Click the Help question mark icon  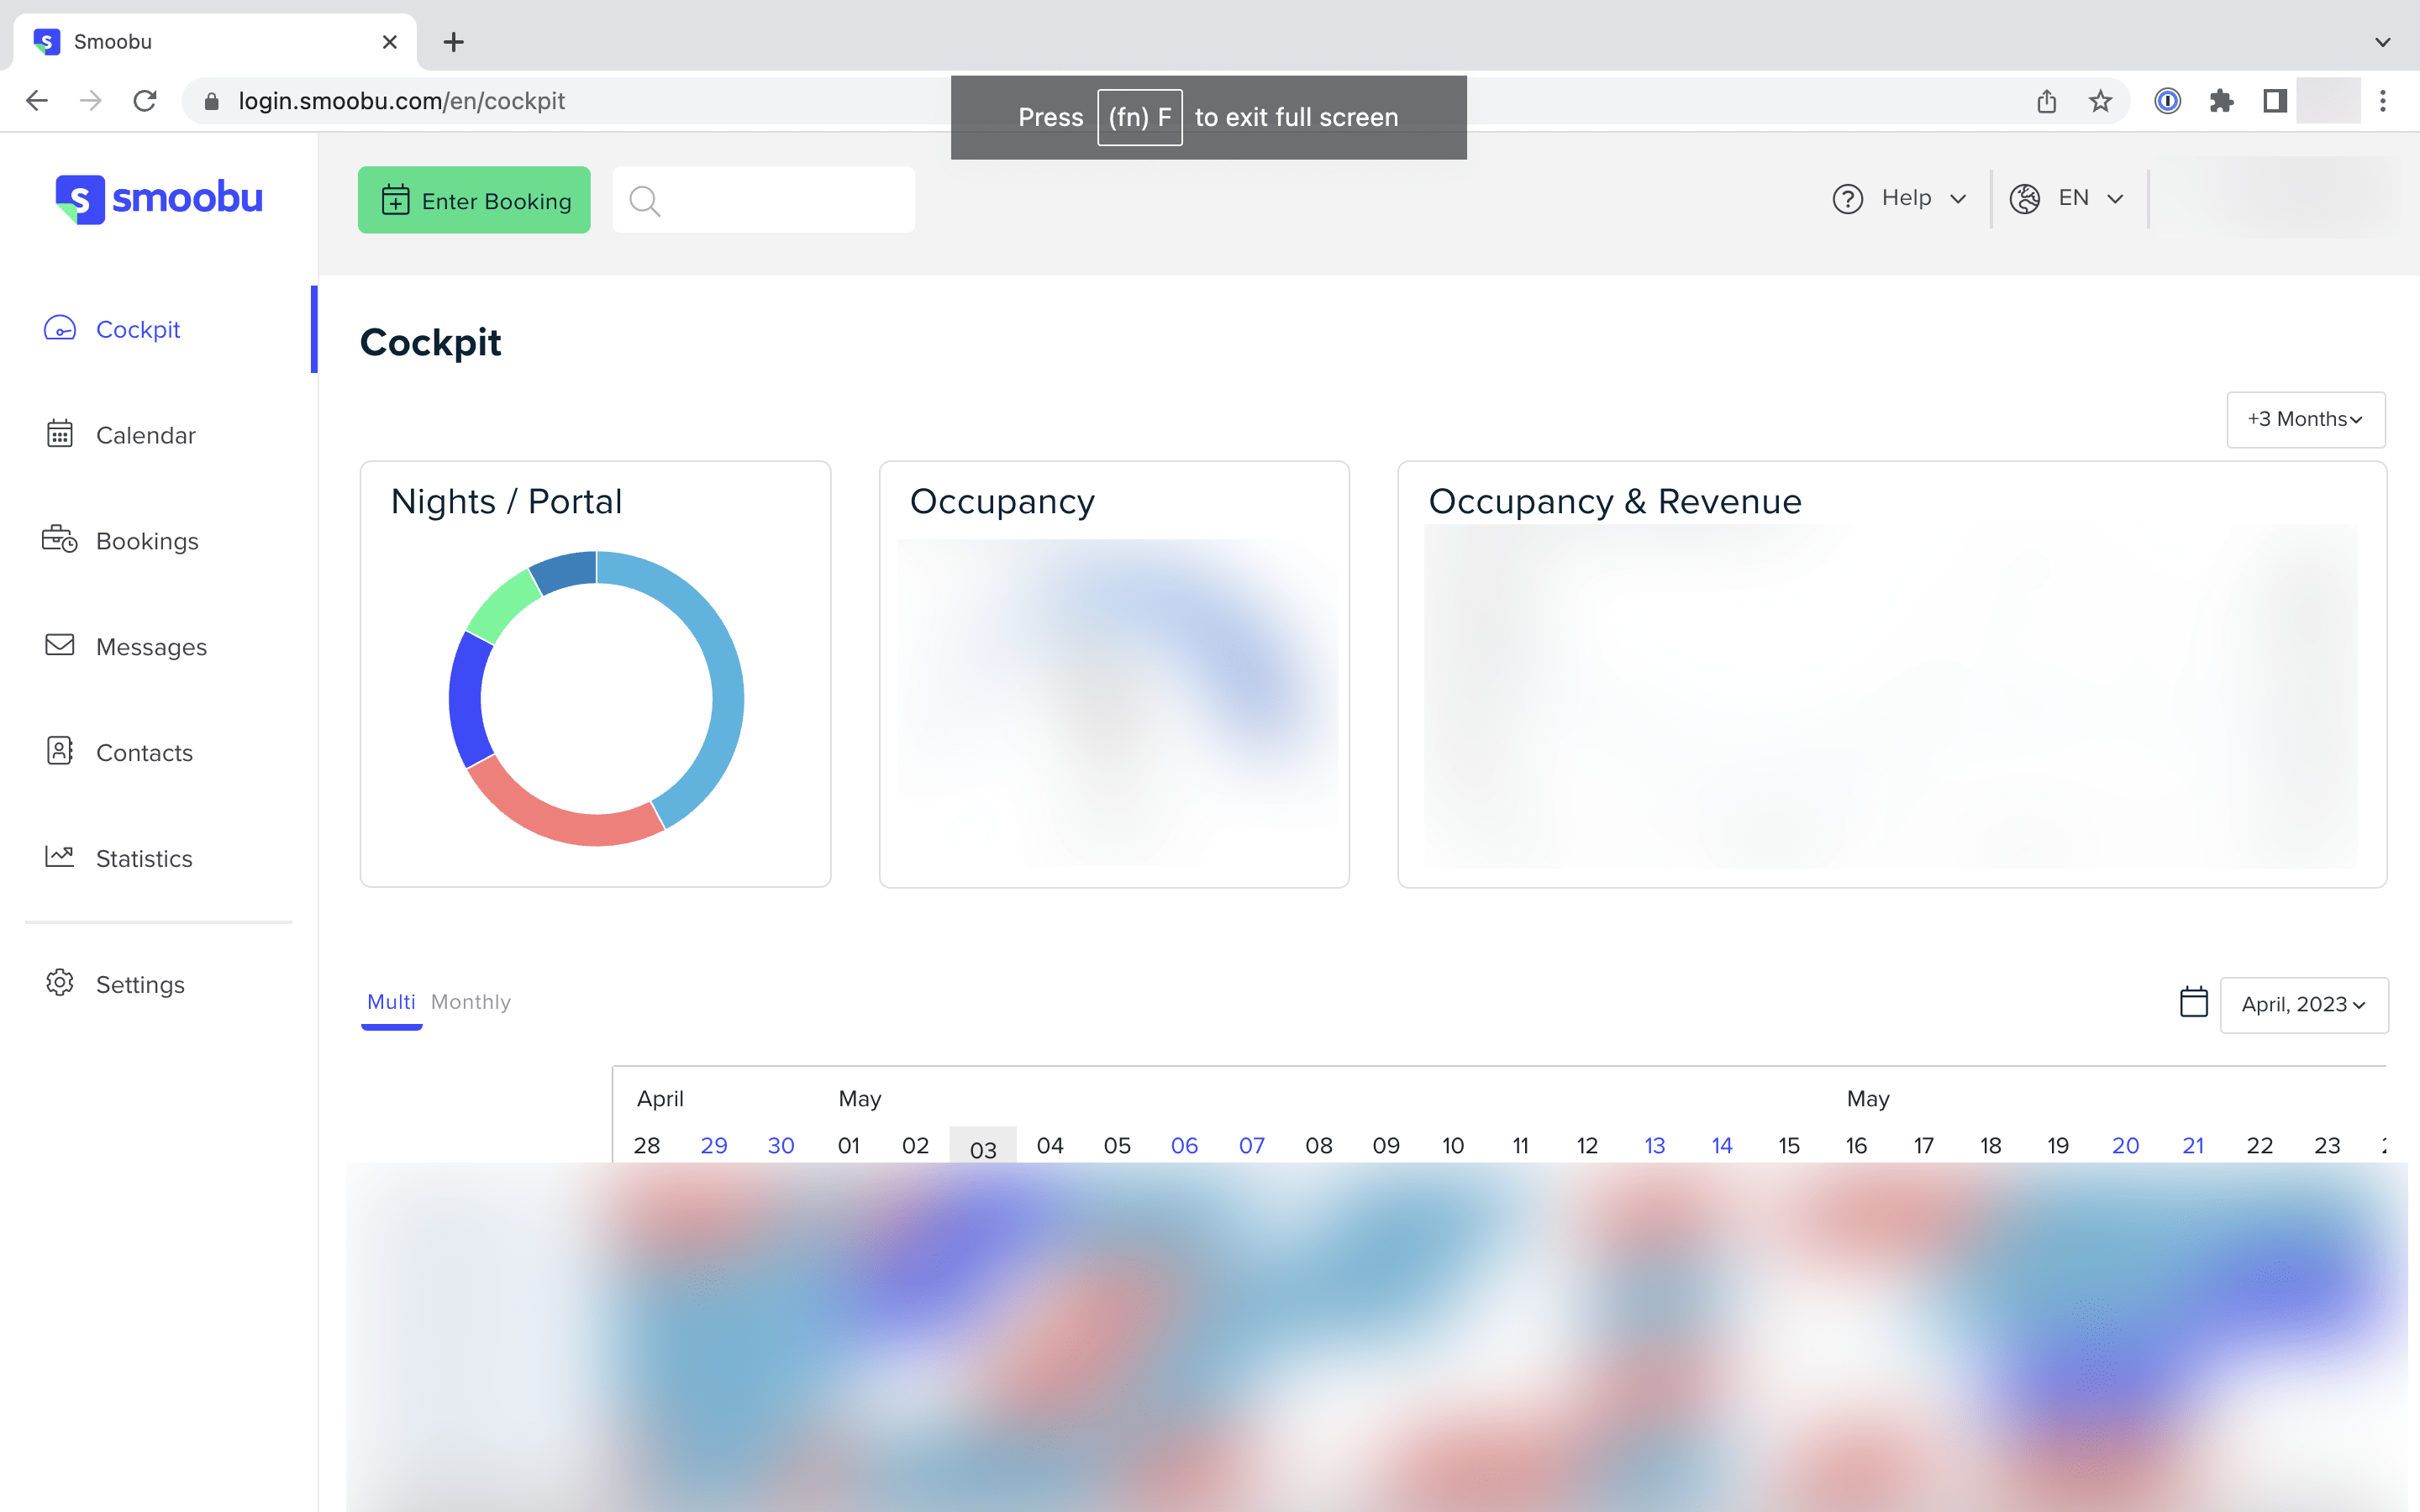pyautogui.click(x=1847, y=199)
